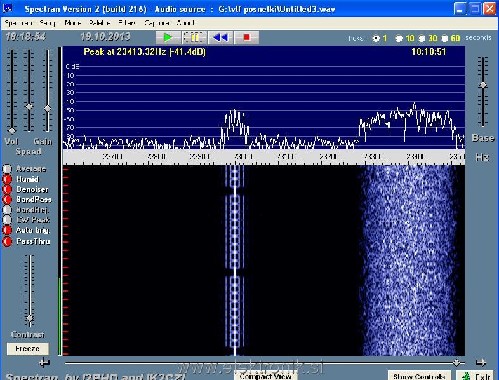Click the right arrow icon below the waterfall
The width and height of the screenshot is (499, 380).
point(480,362)
